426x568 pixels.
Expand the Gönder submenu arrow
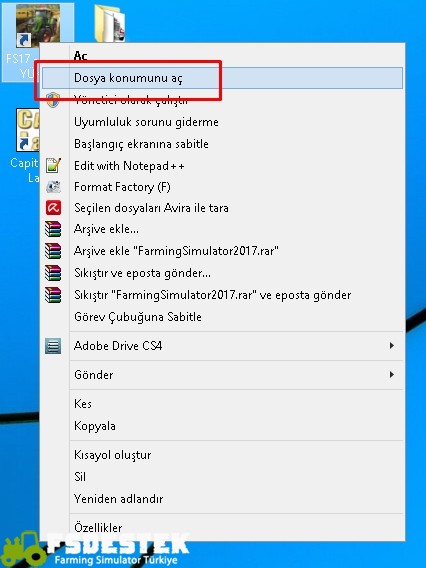coord(392,375)
